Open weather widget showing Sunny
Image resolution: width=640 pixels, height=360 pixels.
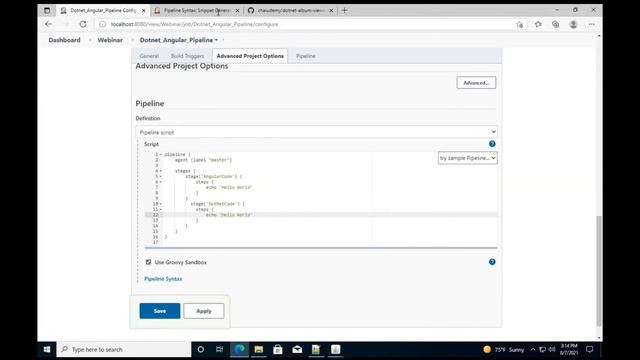click(504, 349)
